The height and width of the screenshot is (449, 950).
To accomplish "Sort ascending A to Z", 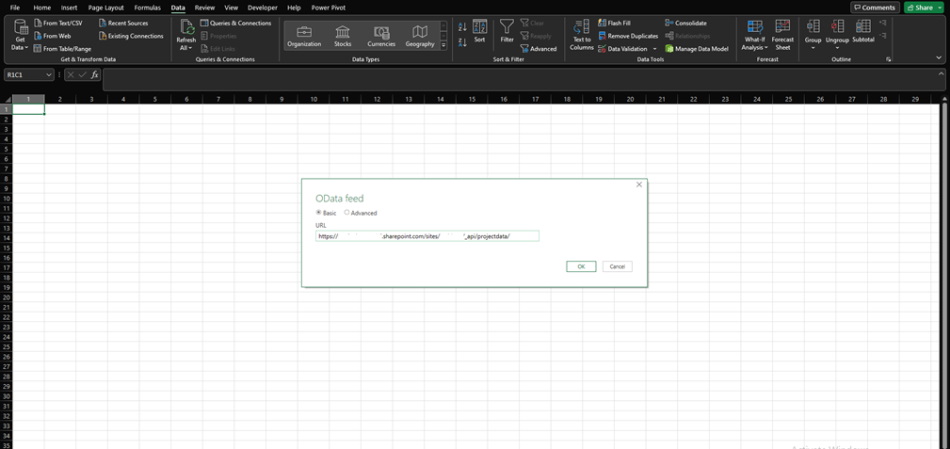I will (x=462, y=27).
